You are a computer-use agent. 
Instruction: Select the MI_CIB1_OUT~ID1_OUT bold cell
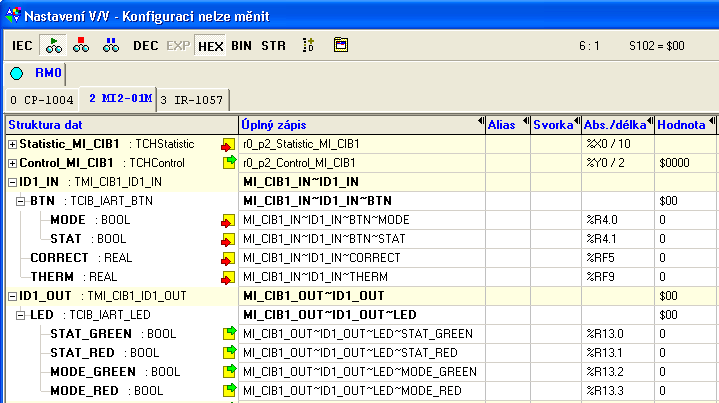point(362,296)
